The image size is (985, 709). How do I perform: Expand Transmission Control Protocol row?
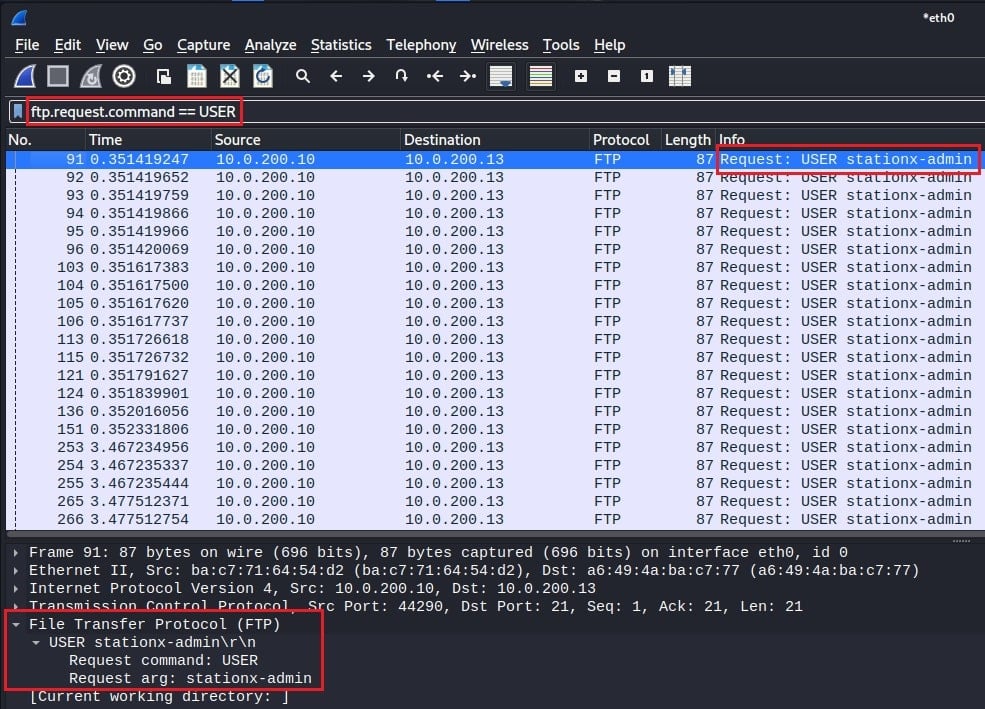pos(16,607)
